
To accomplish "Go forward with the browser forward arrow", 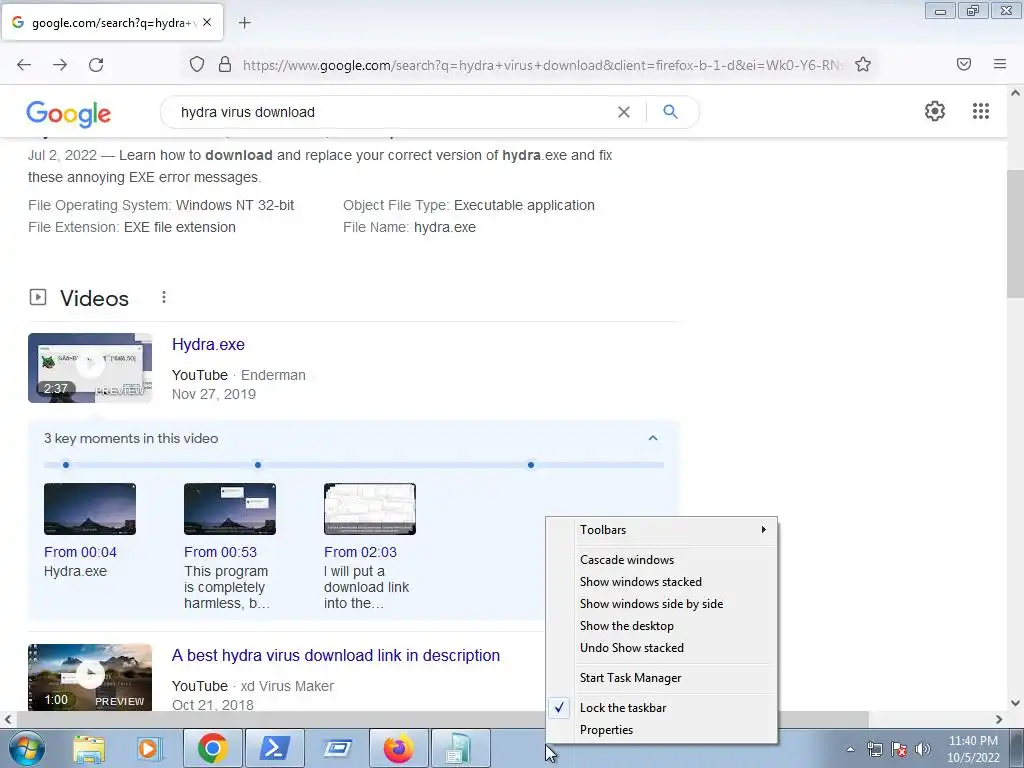I will coord(60,65).
